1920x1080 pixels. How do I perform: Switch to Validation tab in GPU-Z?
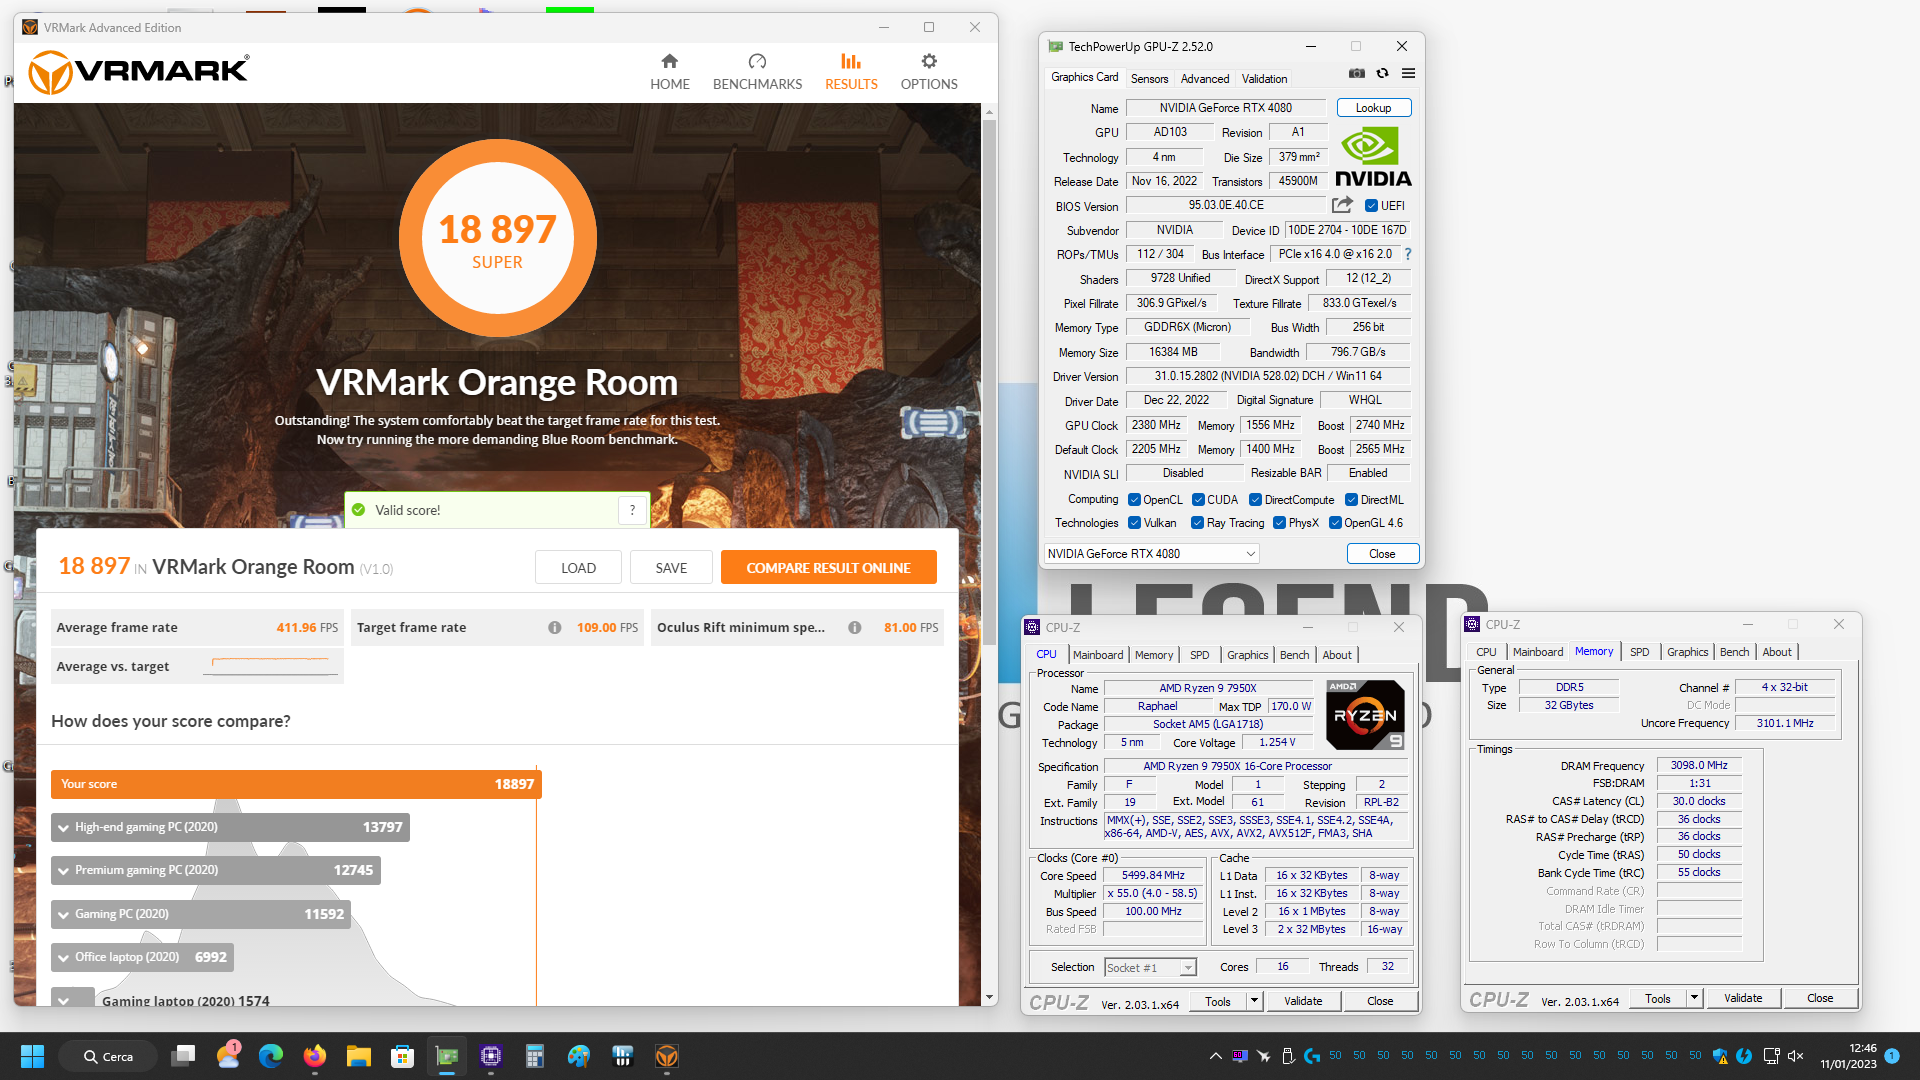pyautogui.click(x=1264, y=79)
